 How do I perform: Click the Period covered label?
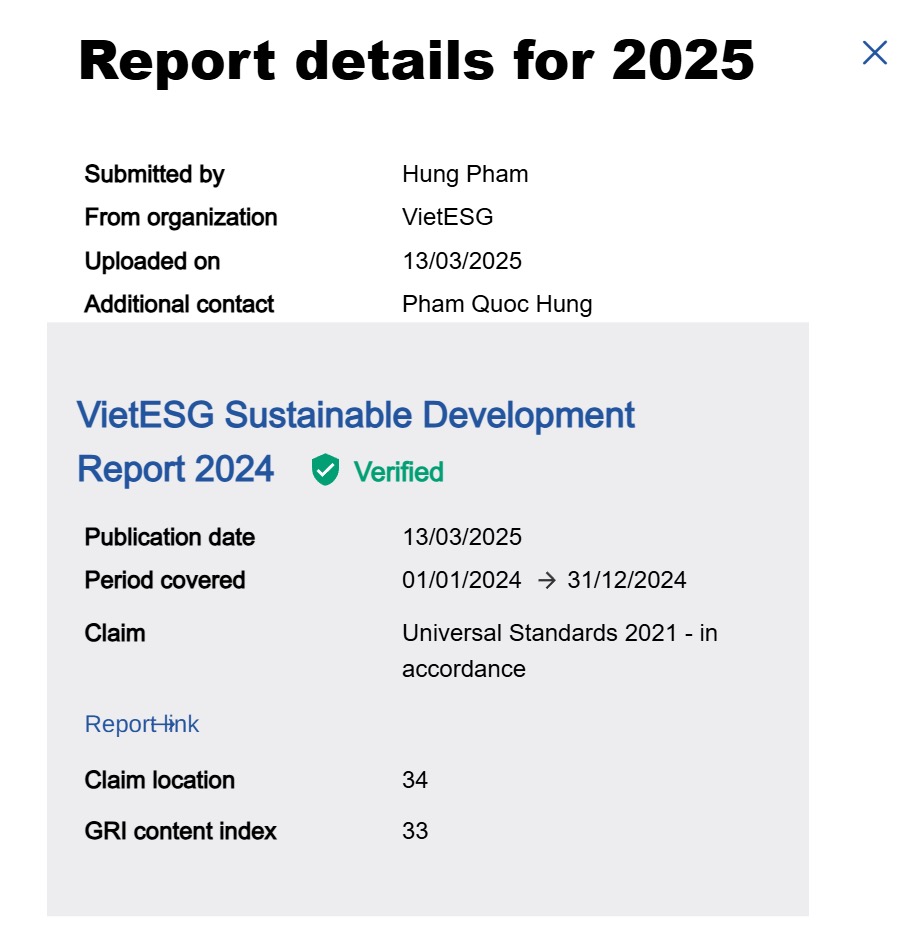(x=165, y=580)
